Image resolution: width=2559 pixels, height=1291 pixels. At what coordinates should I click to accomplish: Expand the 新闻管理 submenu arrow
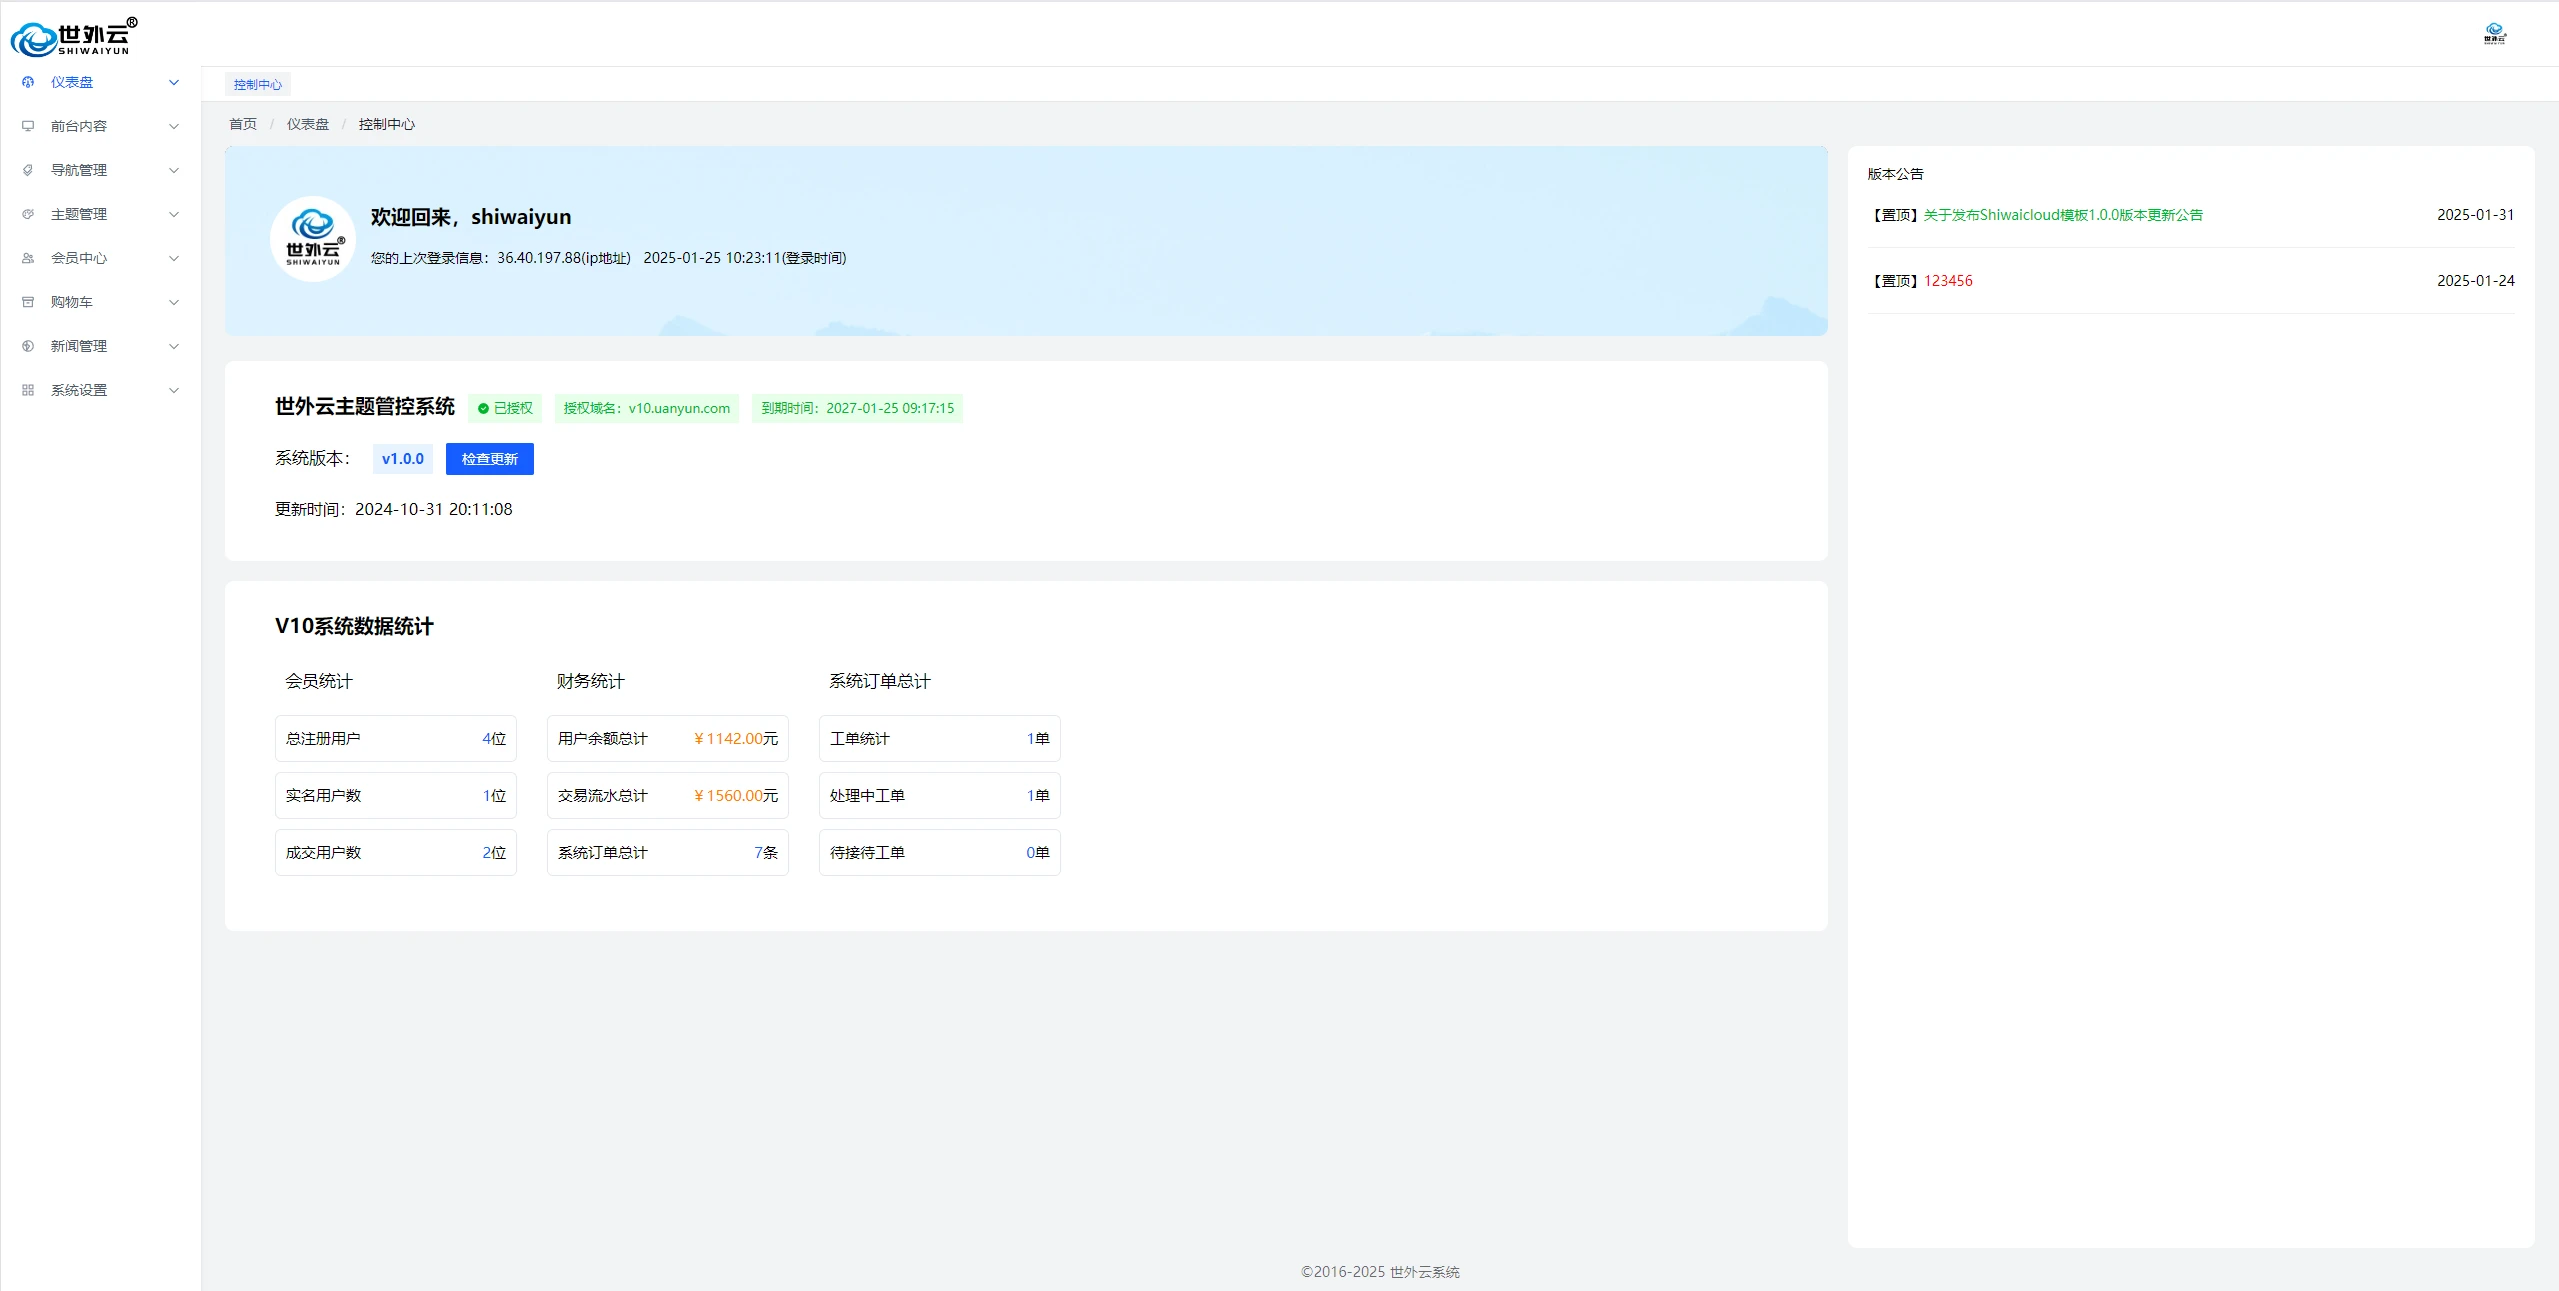[174, 346]
